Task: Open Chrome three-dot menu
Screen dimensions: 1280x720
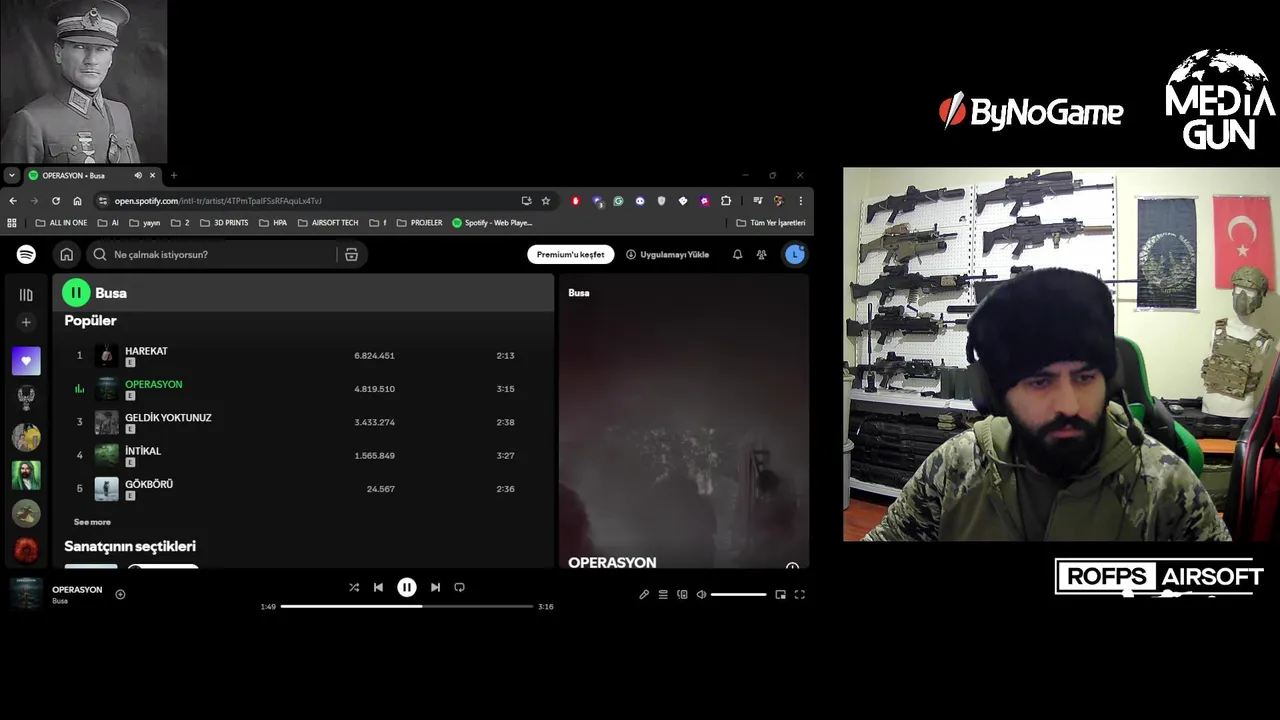Action: pos(800,200)
